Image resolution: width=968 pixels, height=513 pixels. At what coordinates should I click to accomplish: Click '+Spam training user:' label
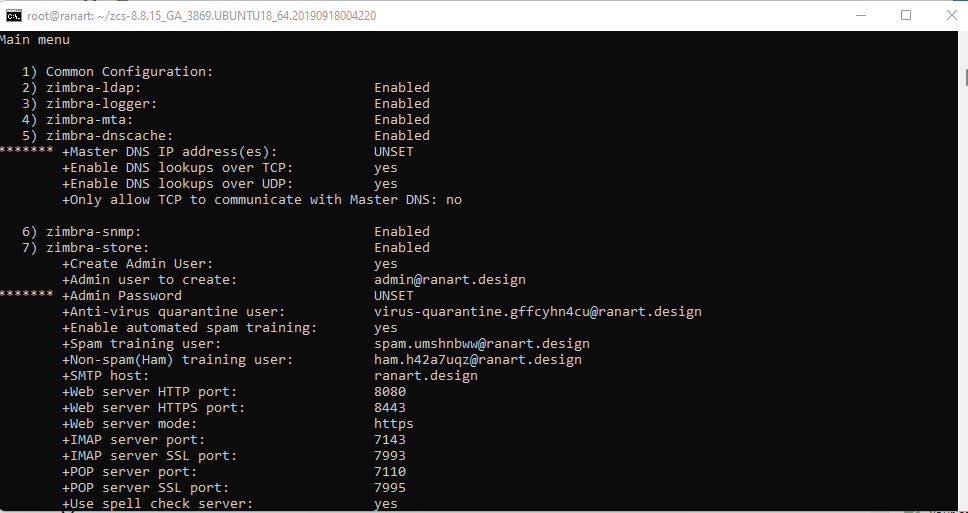click(141, 344)
